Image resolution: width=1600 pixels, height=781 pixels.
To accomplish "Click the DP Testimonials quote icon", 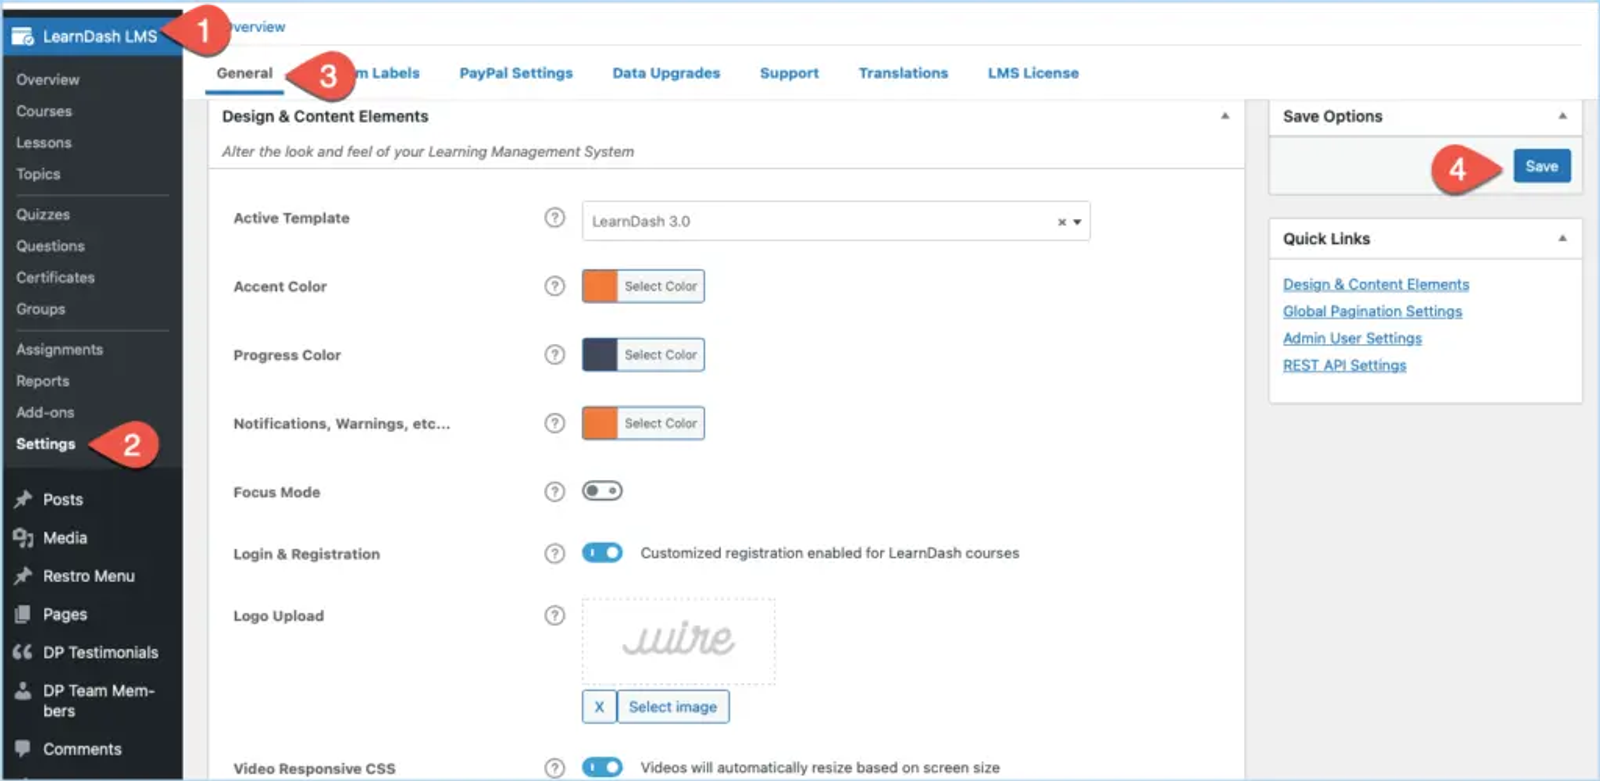I will click(x=23, y=652).
